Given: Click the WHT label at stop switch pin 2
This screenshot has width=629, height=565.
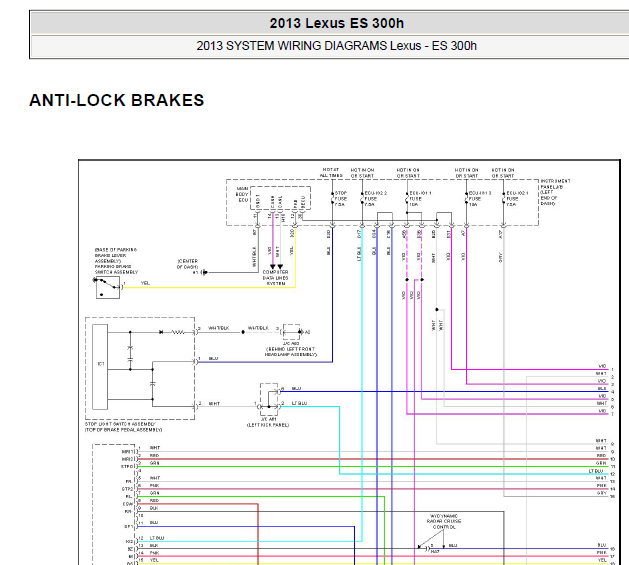Looking at the screenshot, I should pyautogui.click(x=214, y=403).
